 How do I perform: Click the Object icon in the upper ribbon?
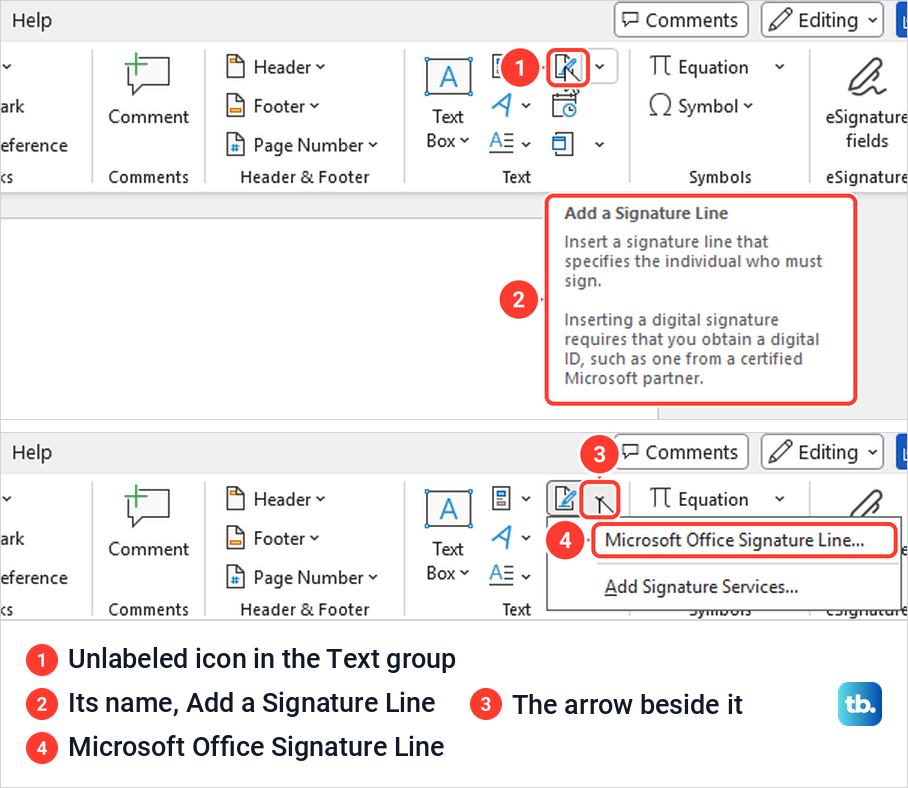pos(562,144)
